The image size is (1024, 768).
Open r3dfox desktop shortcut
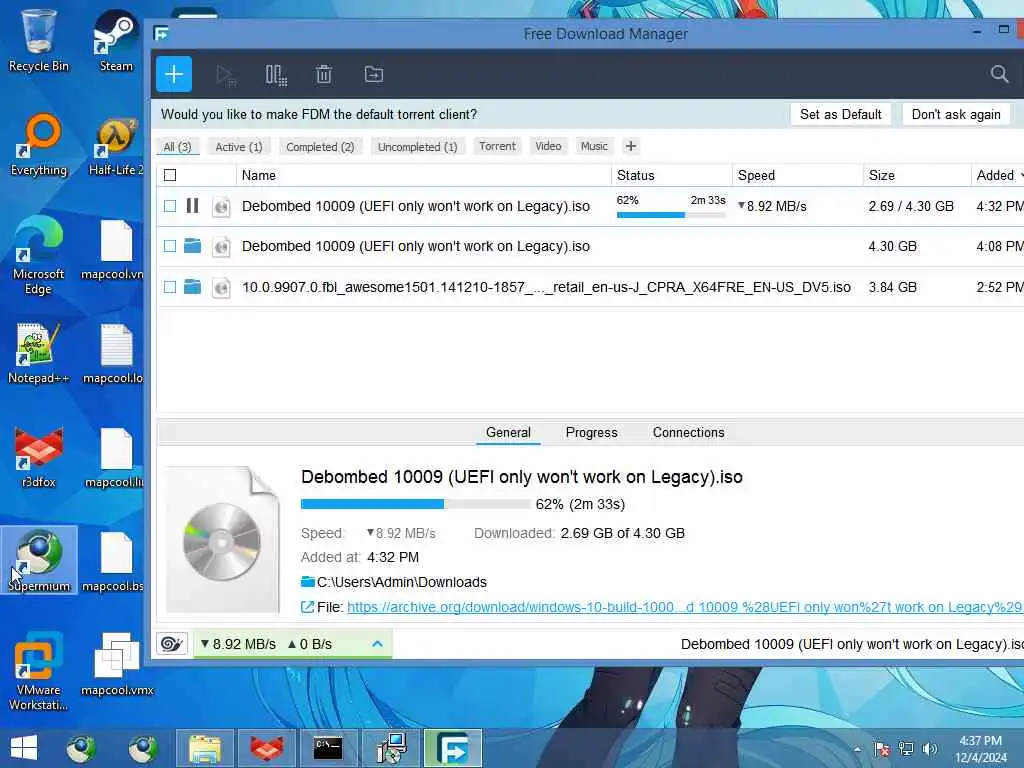[39, 457]
